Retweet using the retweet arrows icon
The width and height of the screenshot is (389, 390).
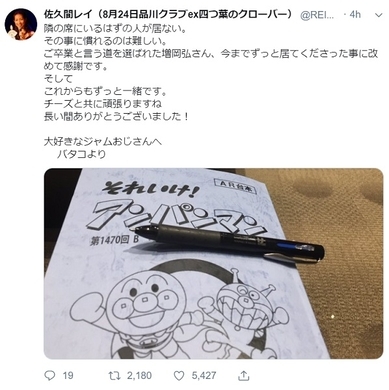pos(114,376)
